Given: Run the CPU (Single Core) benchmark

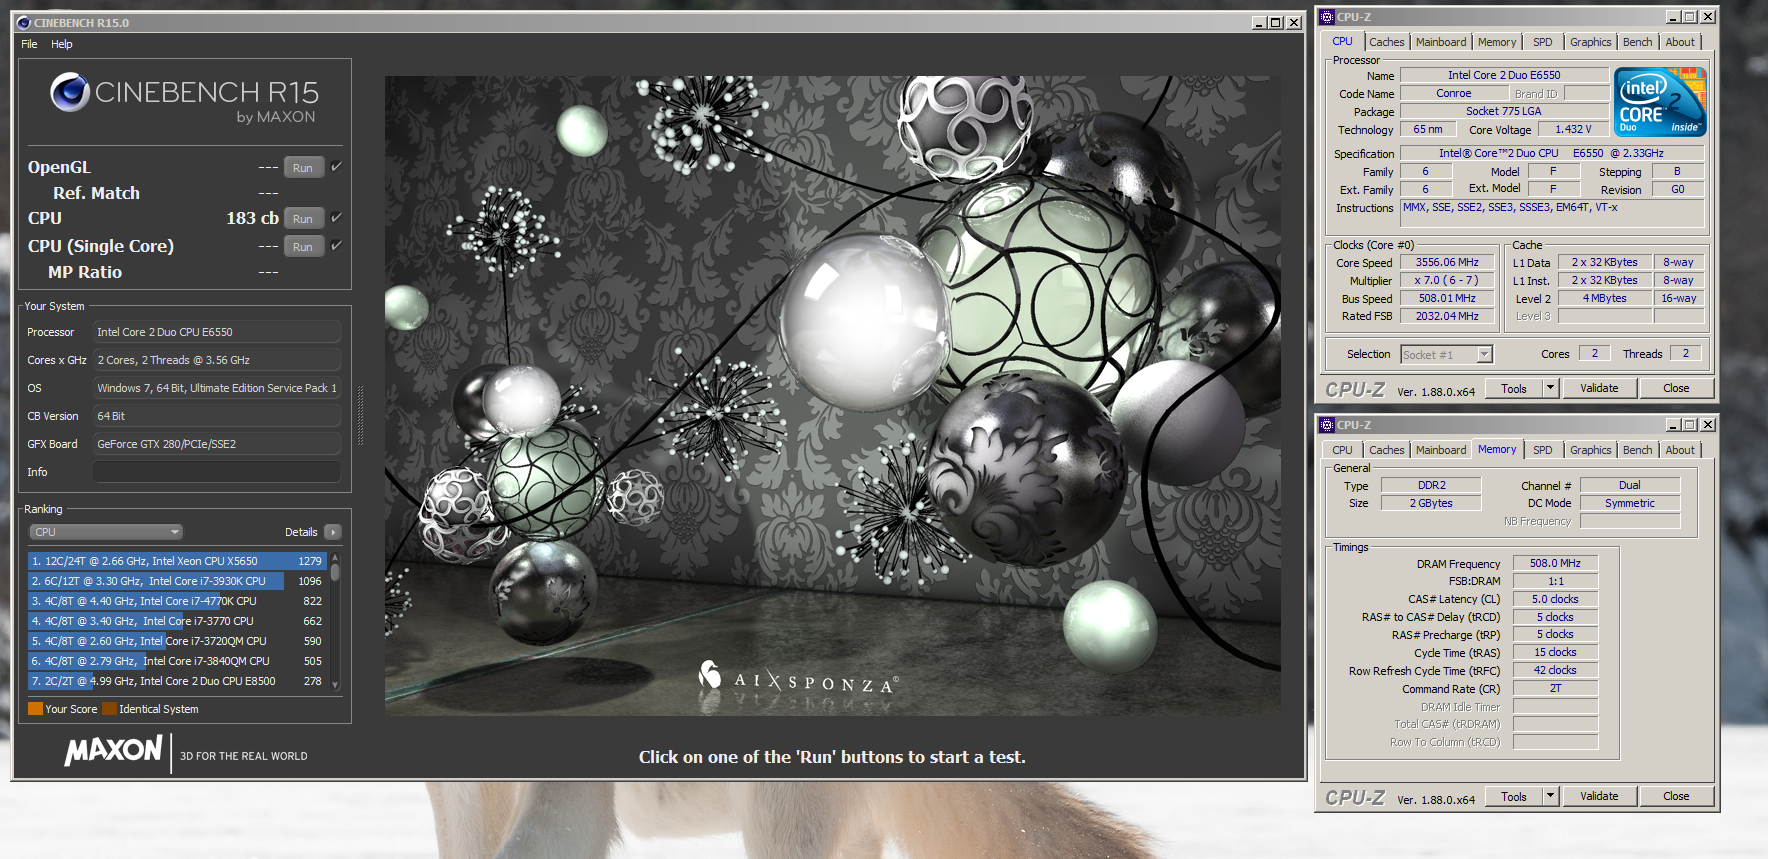Looking at the screenshot, I should (303, 246).
